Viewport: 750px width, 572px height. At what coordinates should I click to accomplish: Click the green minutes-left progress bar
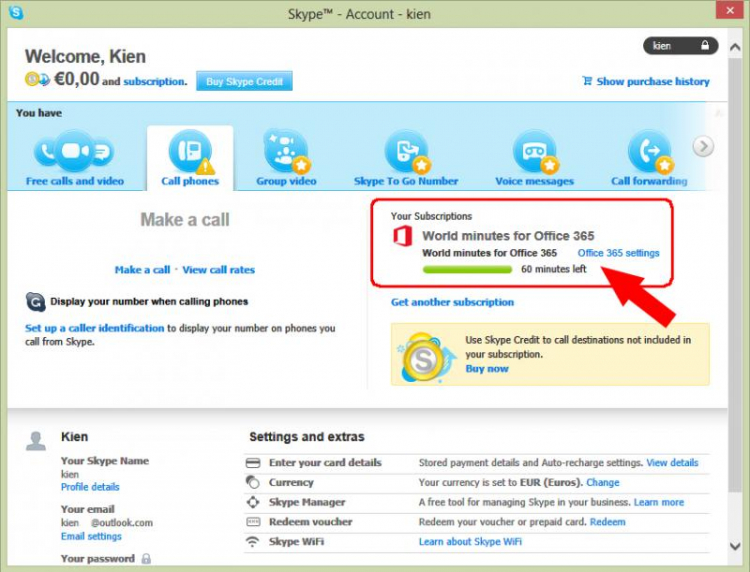point(467,269)
